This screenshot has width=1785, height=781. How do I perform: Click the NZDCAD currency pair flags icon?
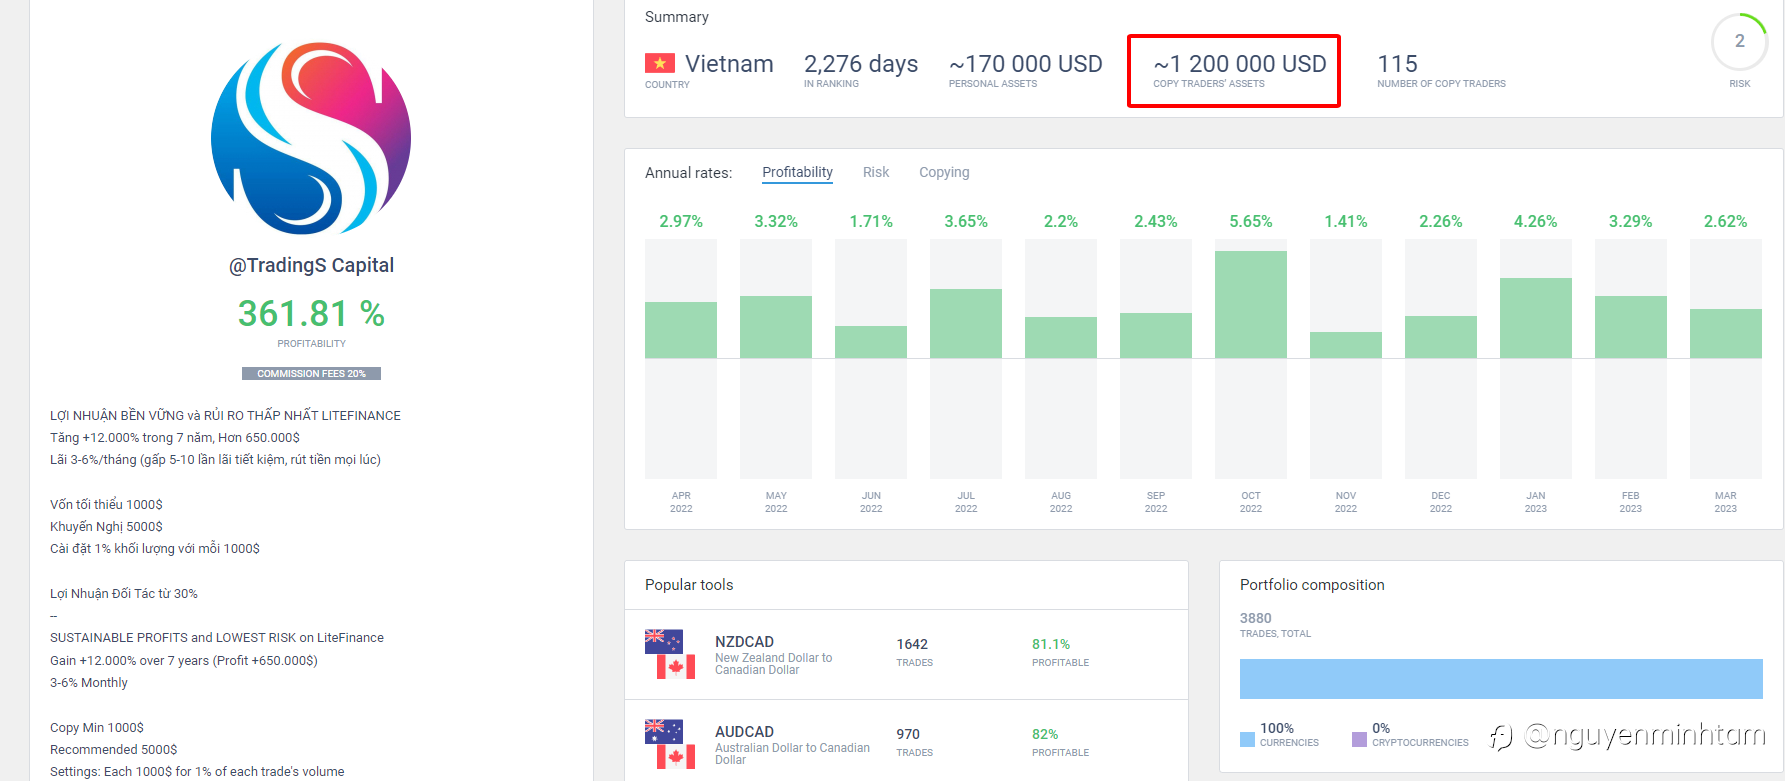[x=670, y=654]
